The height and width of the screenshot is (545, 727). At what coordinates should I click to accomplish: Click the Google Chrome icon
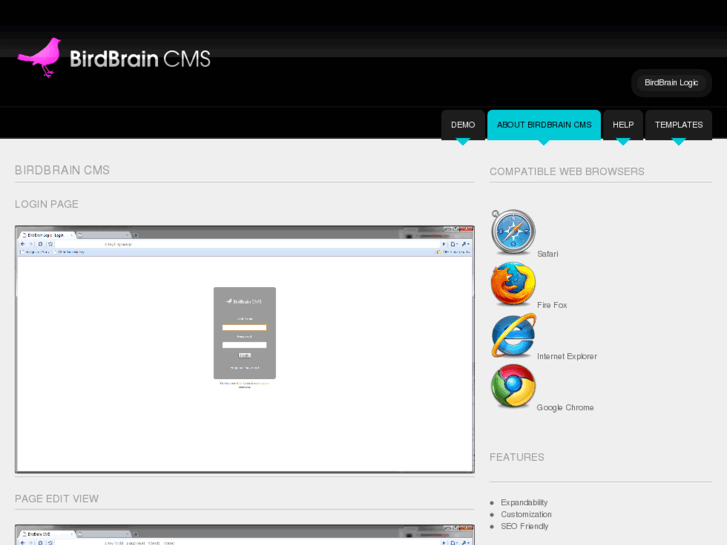[513, 386]
